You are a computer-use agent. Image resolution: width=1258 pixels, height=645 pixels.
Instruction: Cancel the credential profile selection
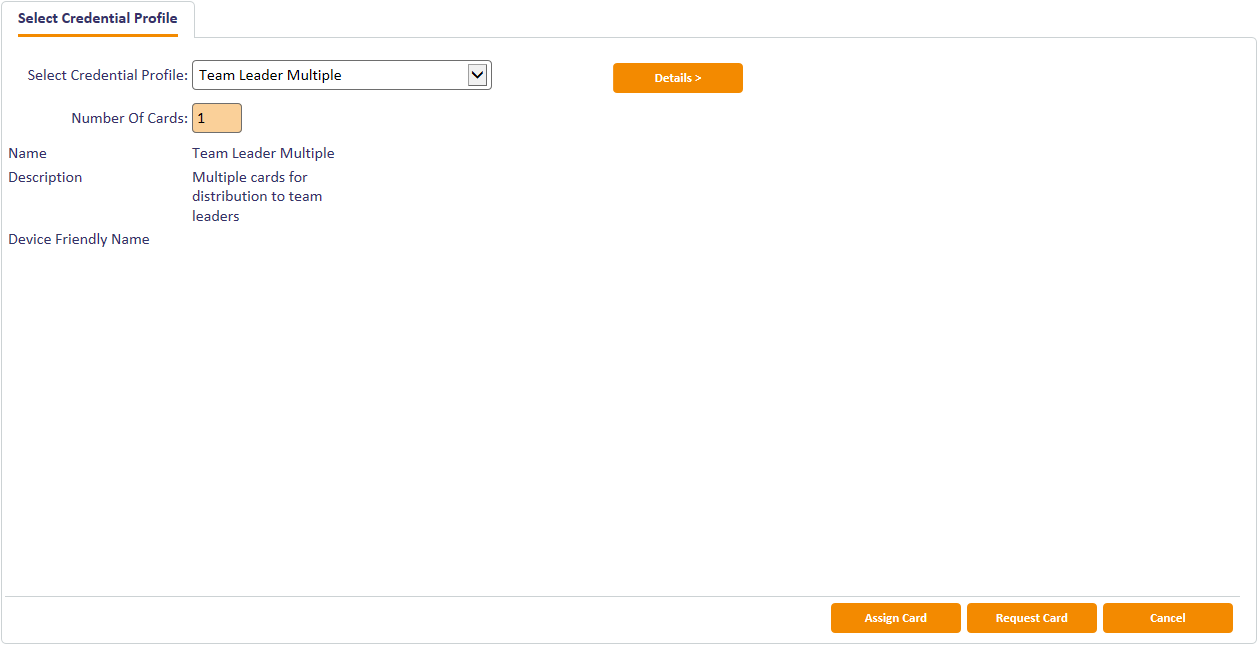click(x=1167, y=618)
